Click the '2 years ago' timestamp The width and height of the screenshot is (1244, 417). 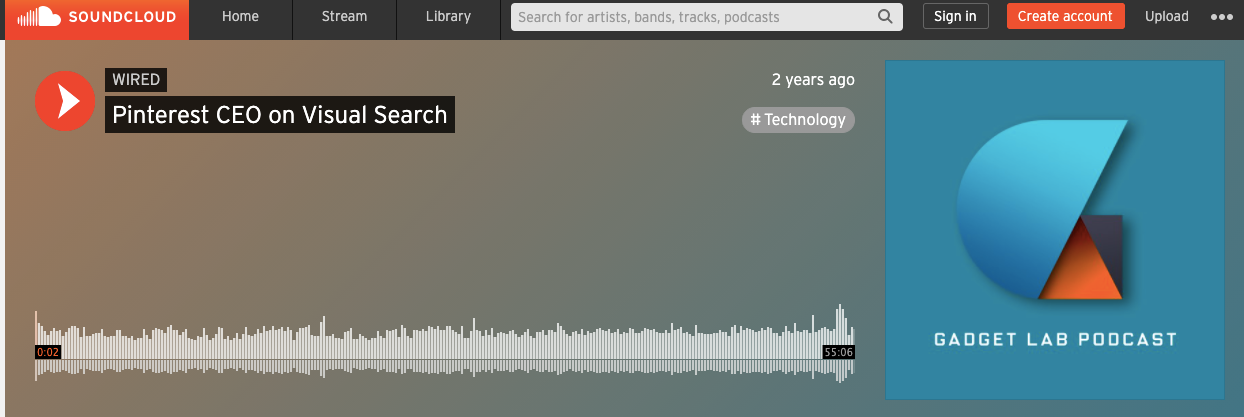click(x=813, y=79)
